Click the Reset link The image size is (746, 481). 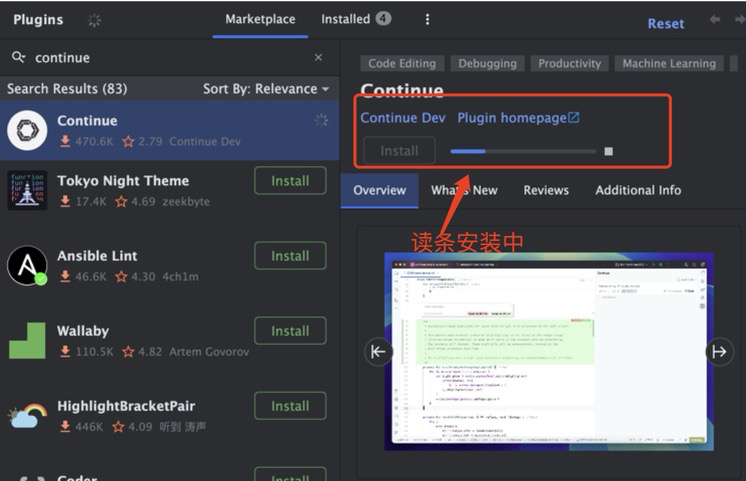pyautogui.click(x=666, y=23)
